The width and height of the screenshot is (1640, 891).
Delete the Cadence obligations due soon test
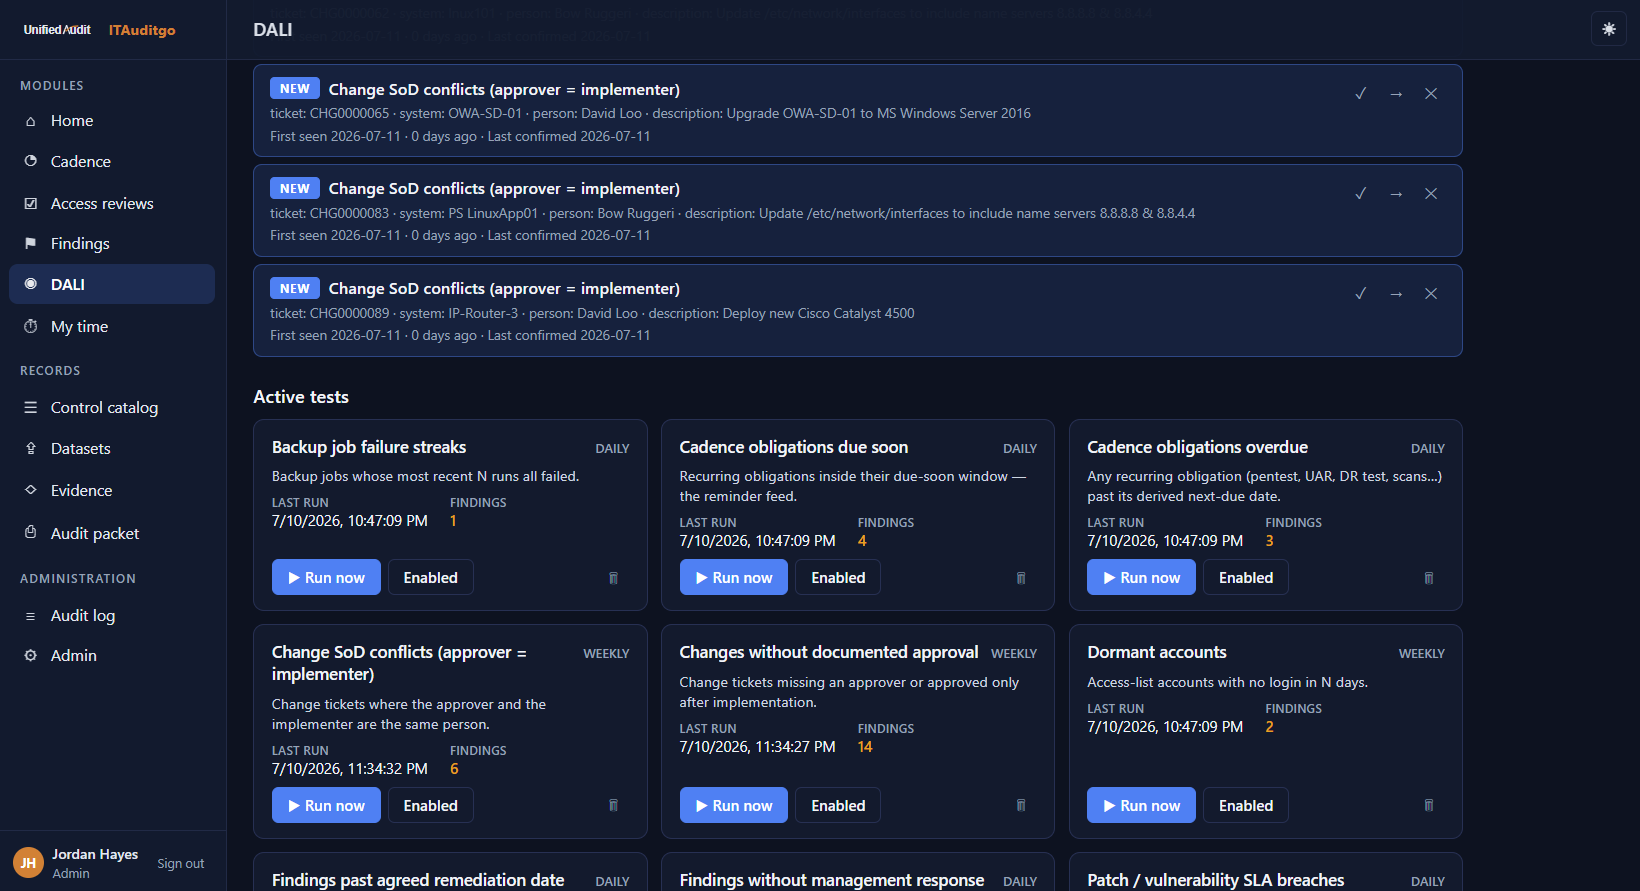(1021, 578)
